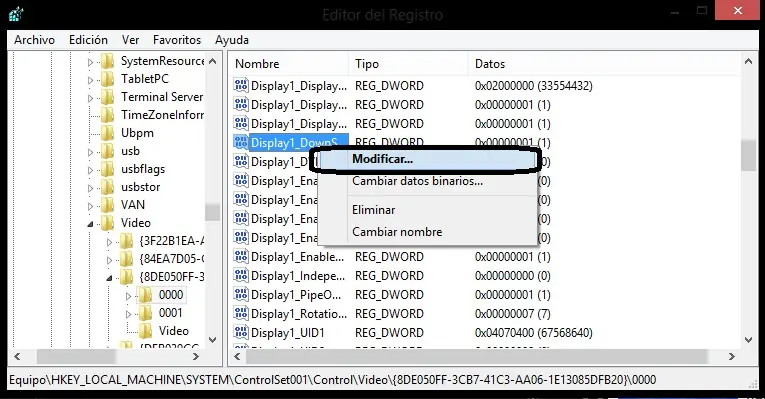Sort by the Datos column header
The width and height of the screenshot is (765, 399).
pyautogui.click(x=605, y=64)
